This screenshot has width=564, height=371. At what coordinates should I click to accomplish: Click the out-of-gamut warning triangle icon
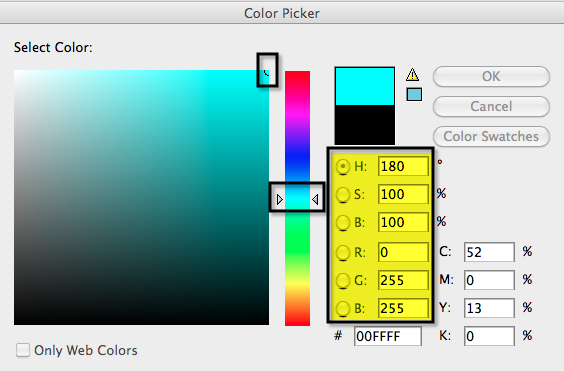(413, 74)
